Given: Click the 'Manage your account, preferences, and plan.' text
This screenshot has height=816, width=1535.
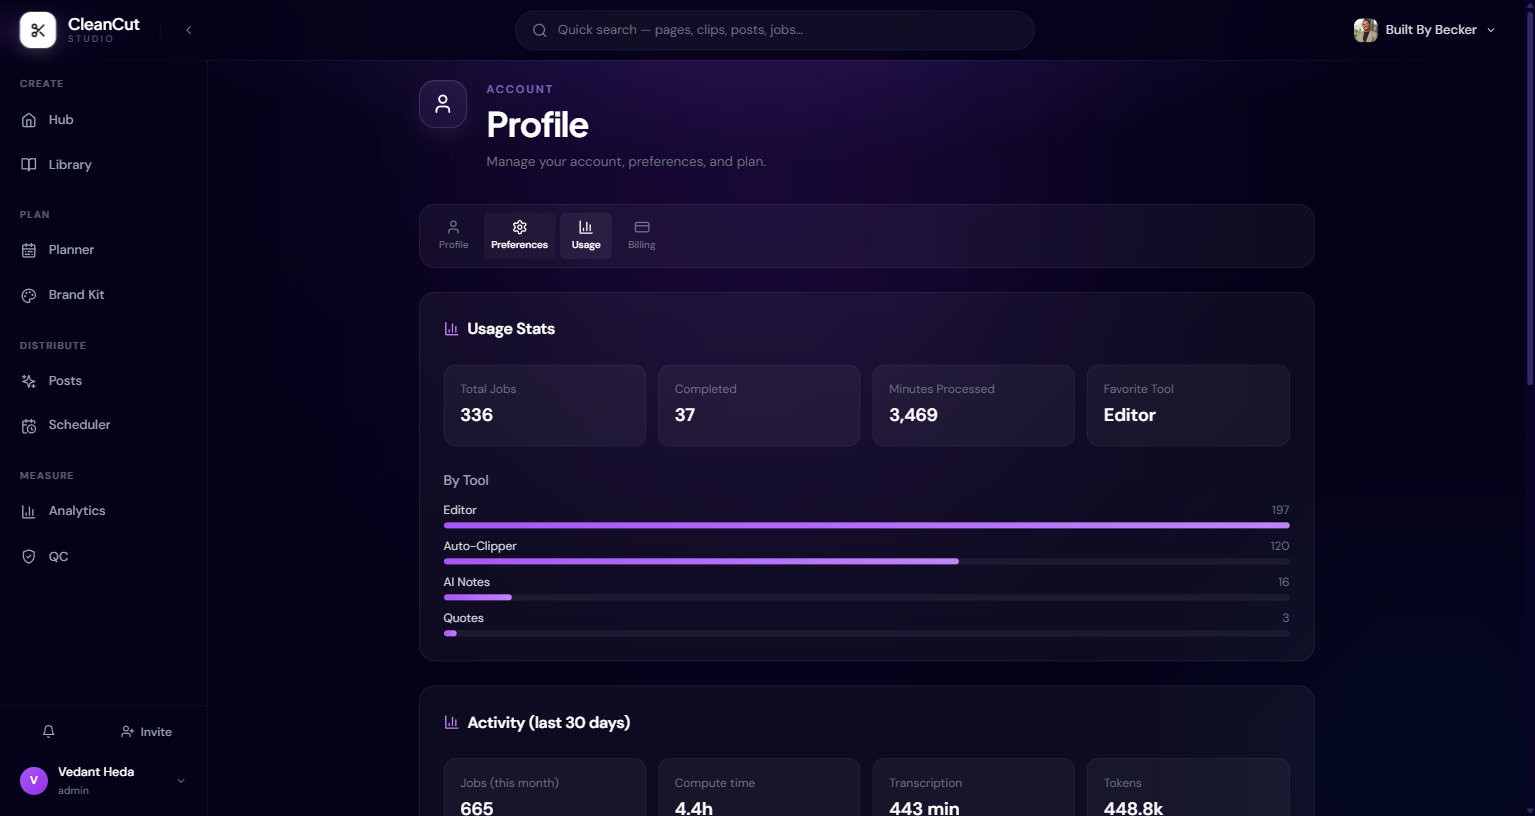Looking at the screenshot, I should (x=626, y=162).
